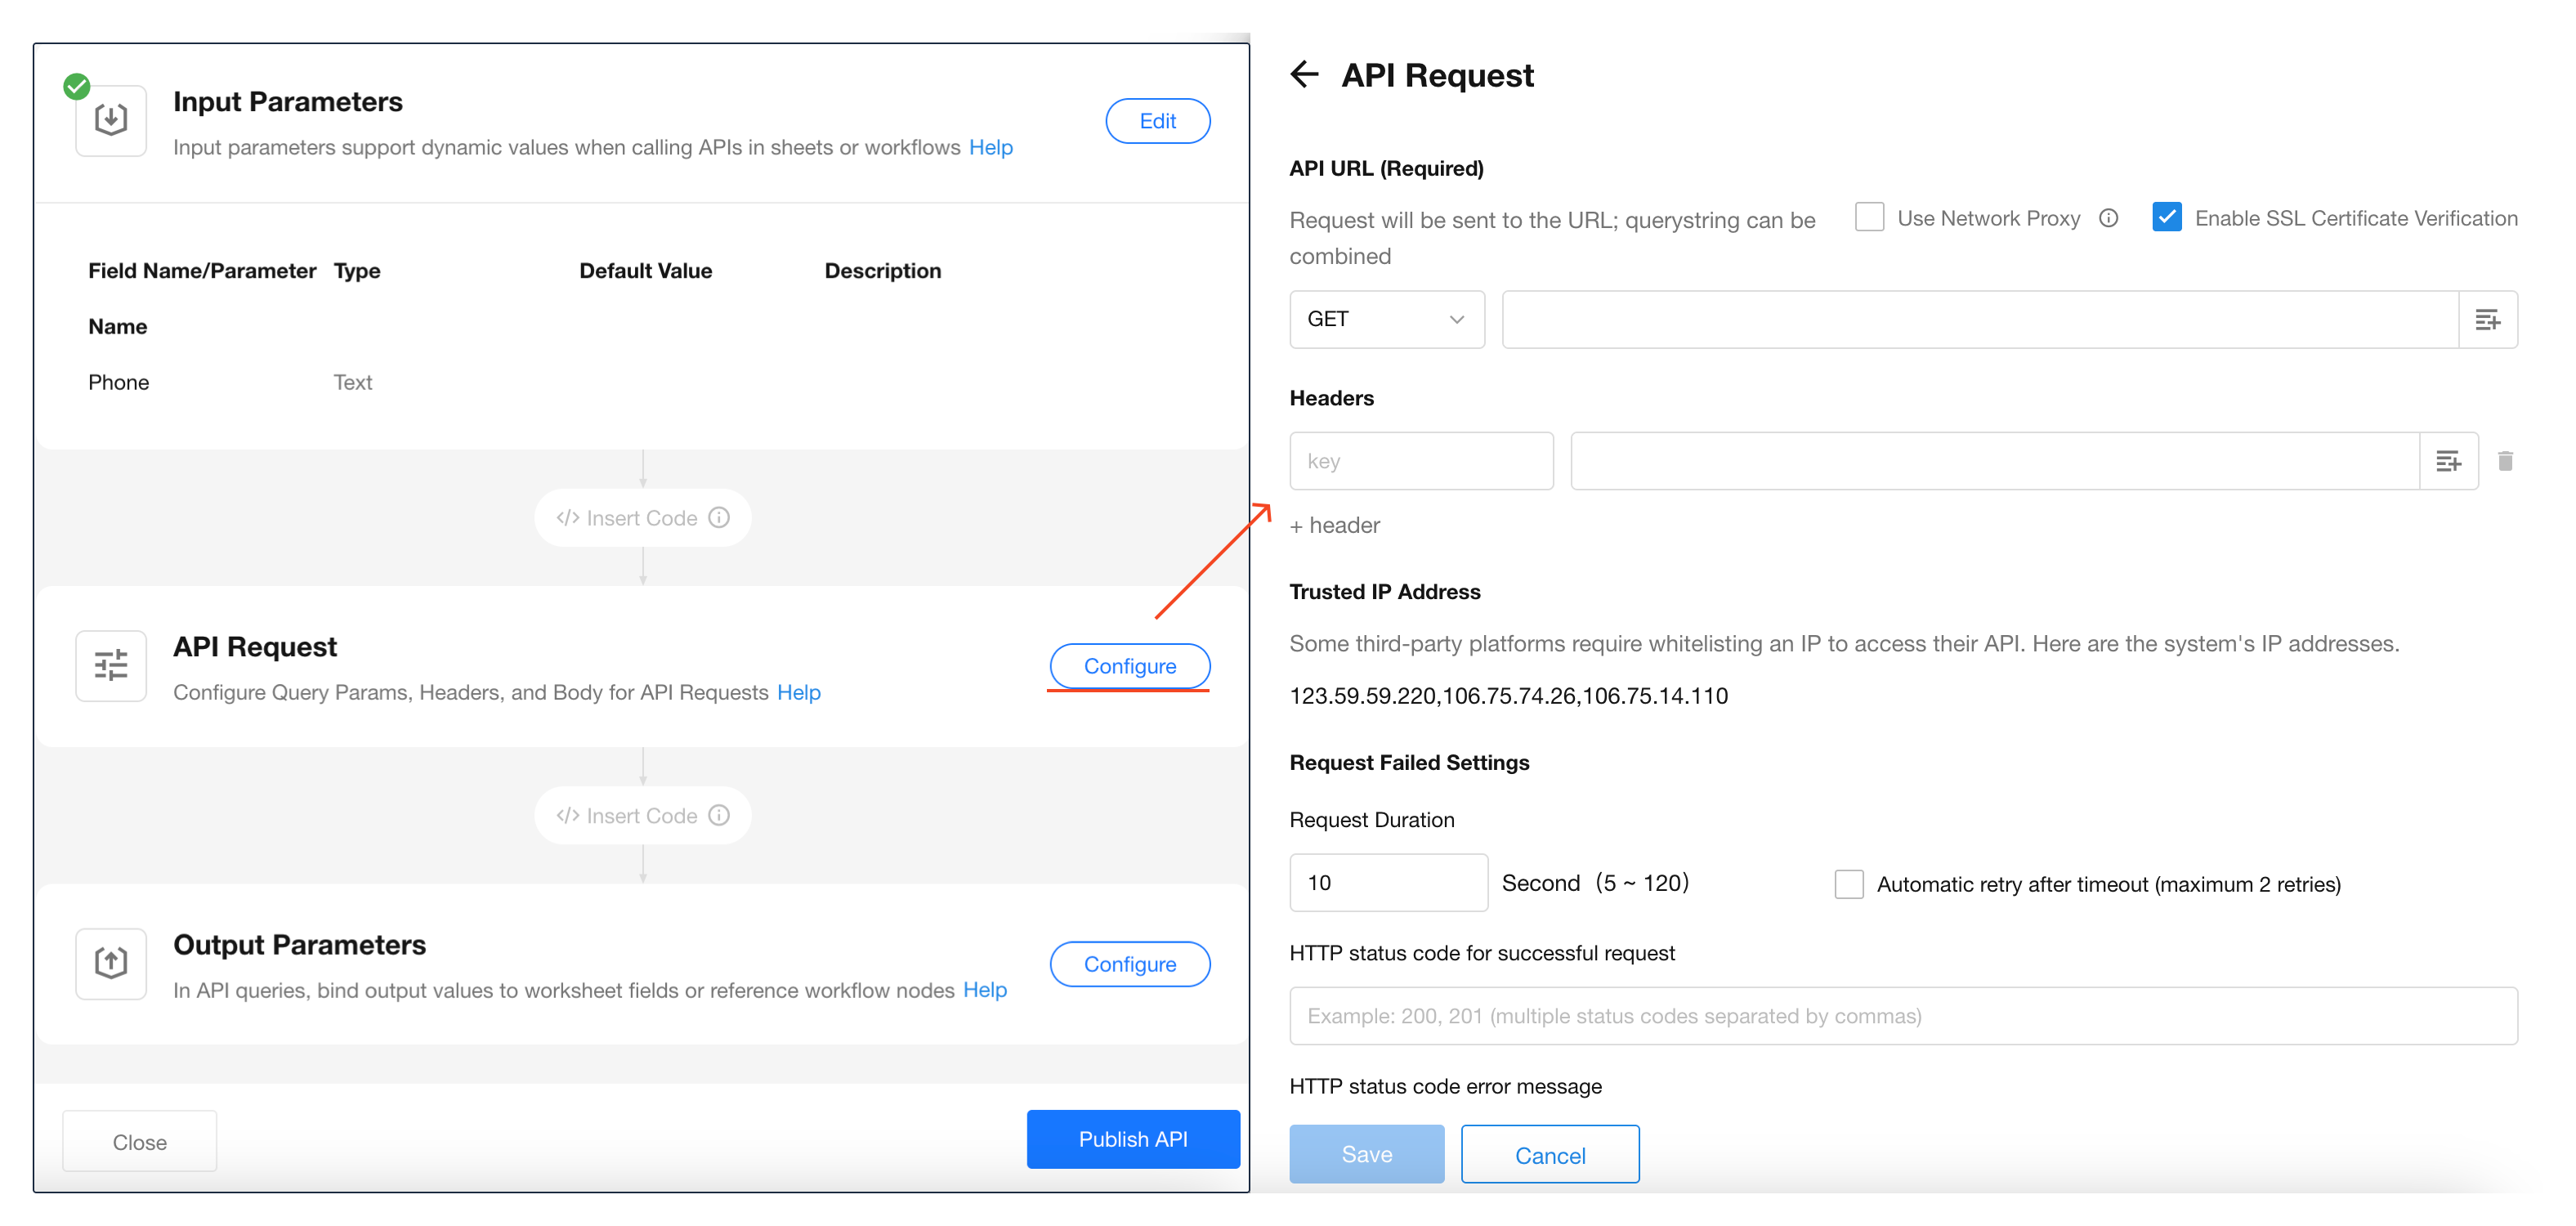
Task: Click the Network Proxy info icon
Action: [x=2108, y=218]
